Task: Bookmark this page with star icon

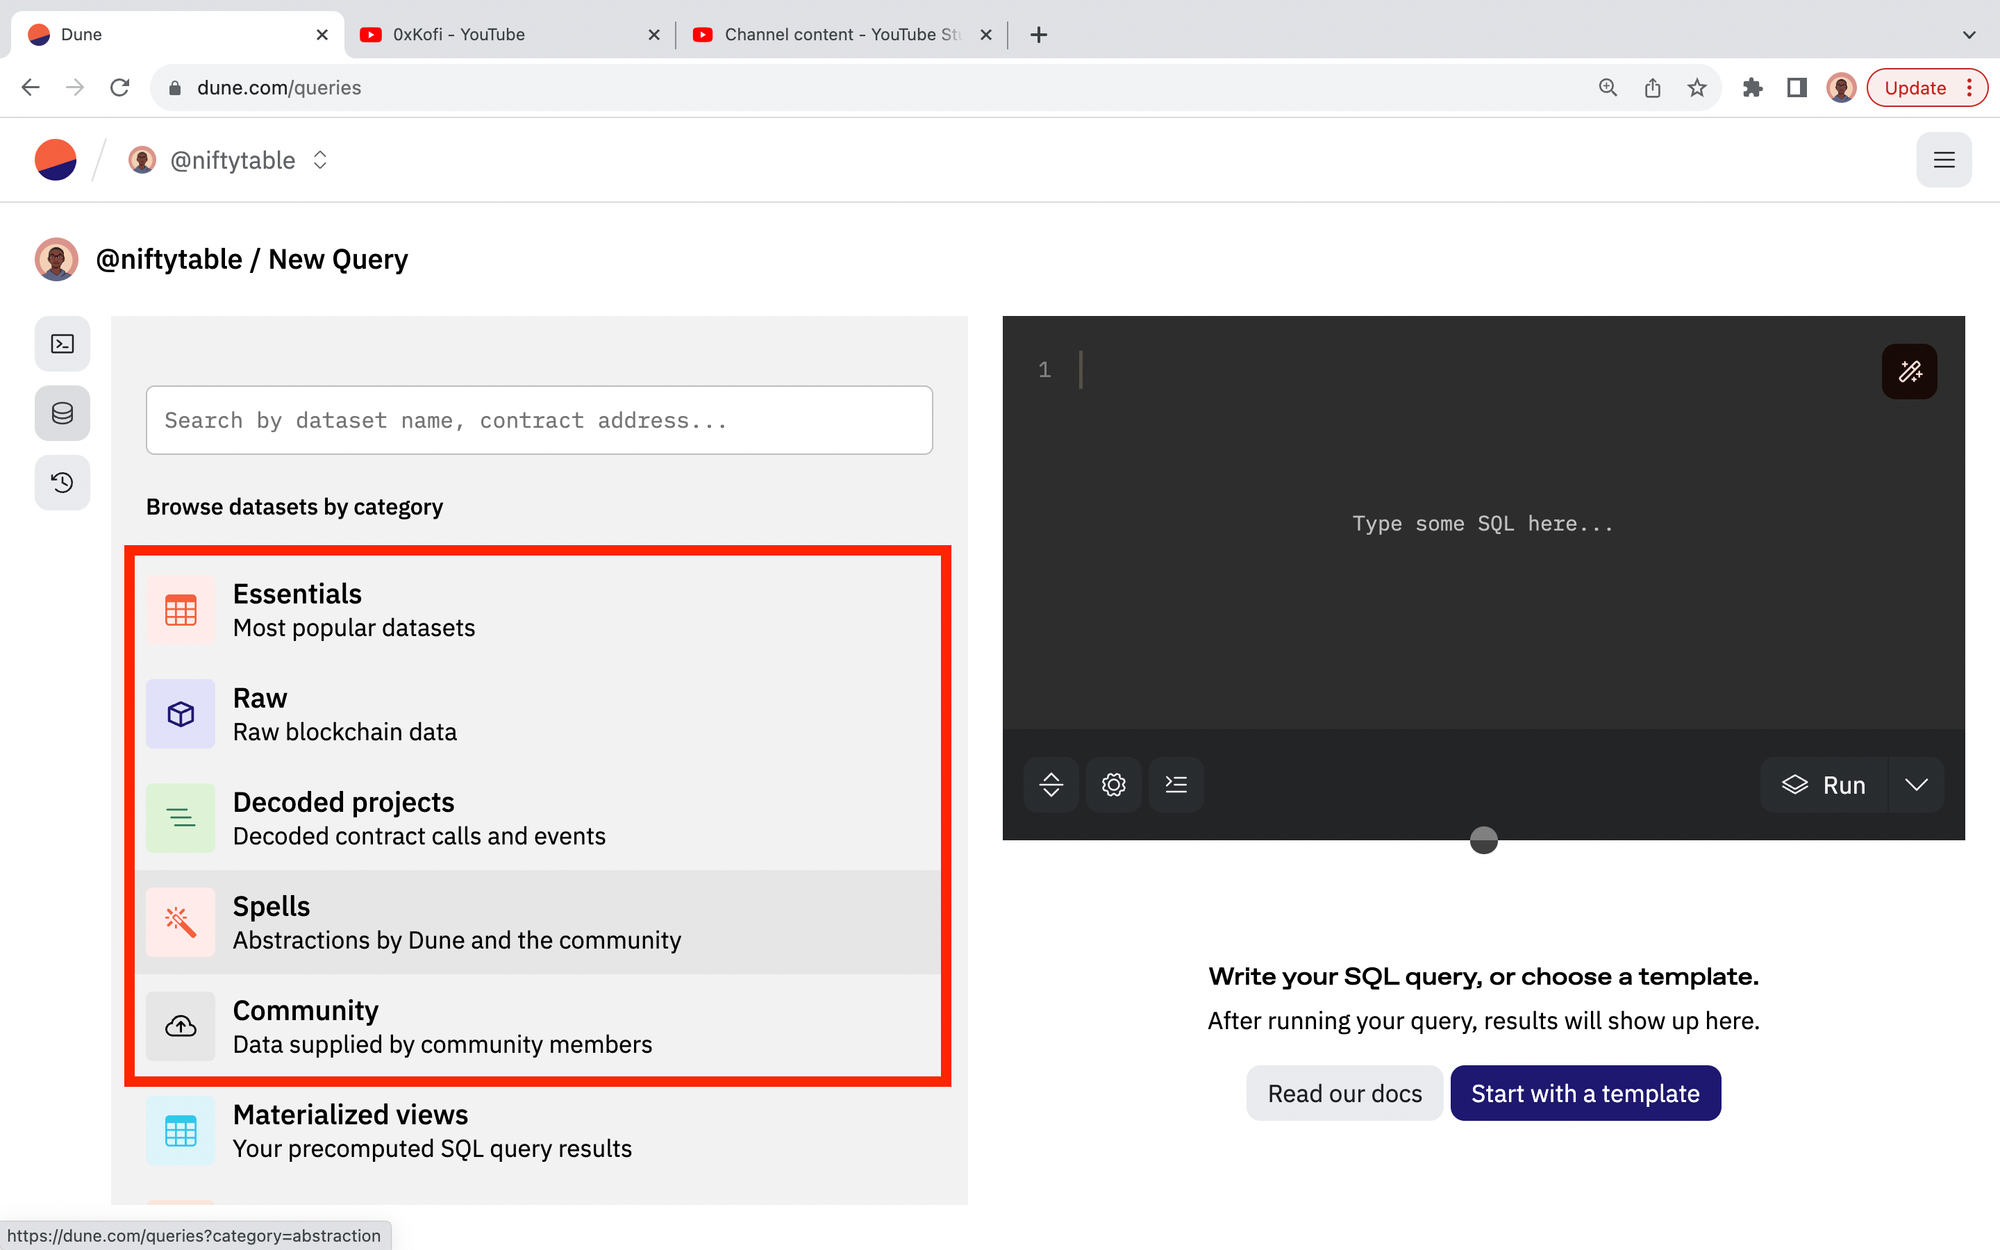Action: (x=1697, y=88)
